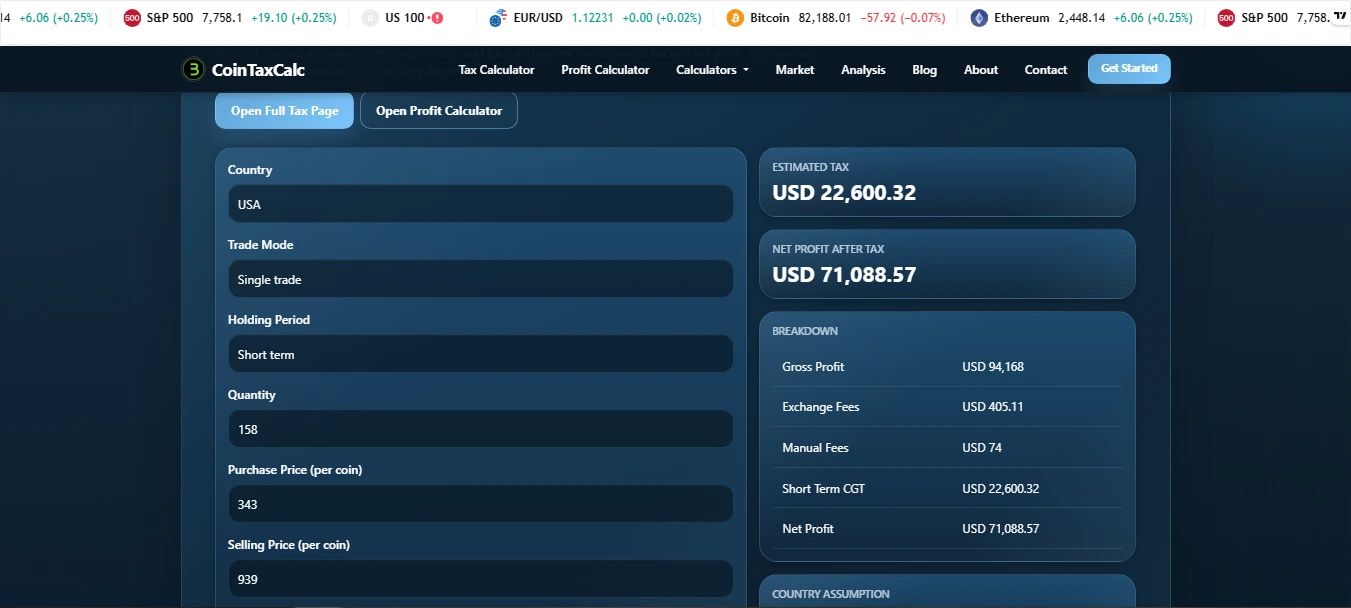This screenshot has height=608, width=1351.
Task: Click the Get Started button
Action: [x=1129, y=69]
